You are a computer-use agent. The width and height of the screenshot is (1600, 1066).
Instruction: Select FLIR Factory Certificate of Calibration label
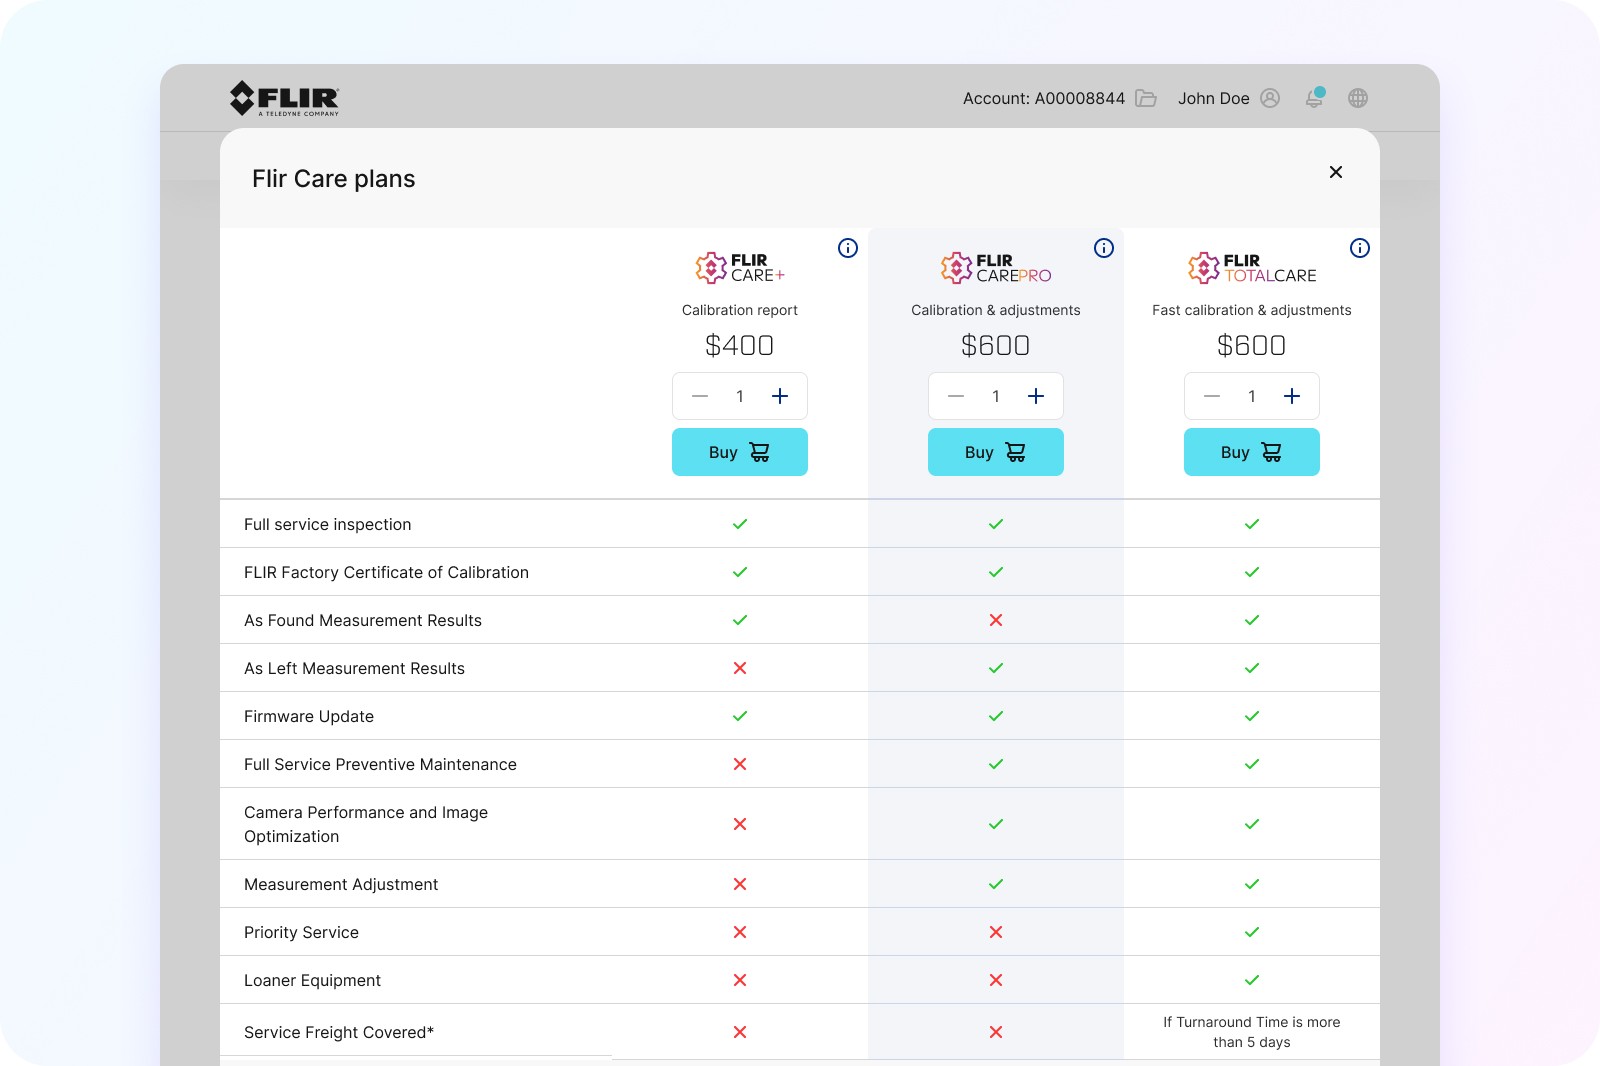pos(386,572)
